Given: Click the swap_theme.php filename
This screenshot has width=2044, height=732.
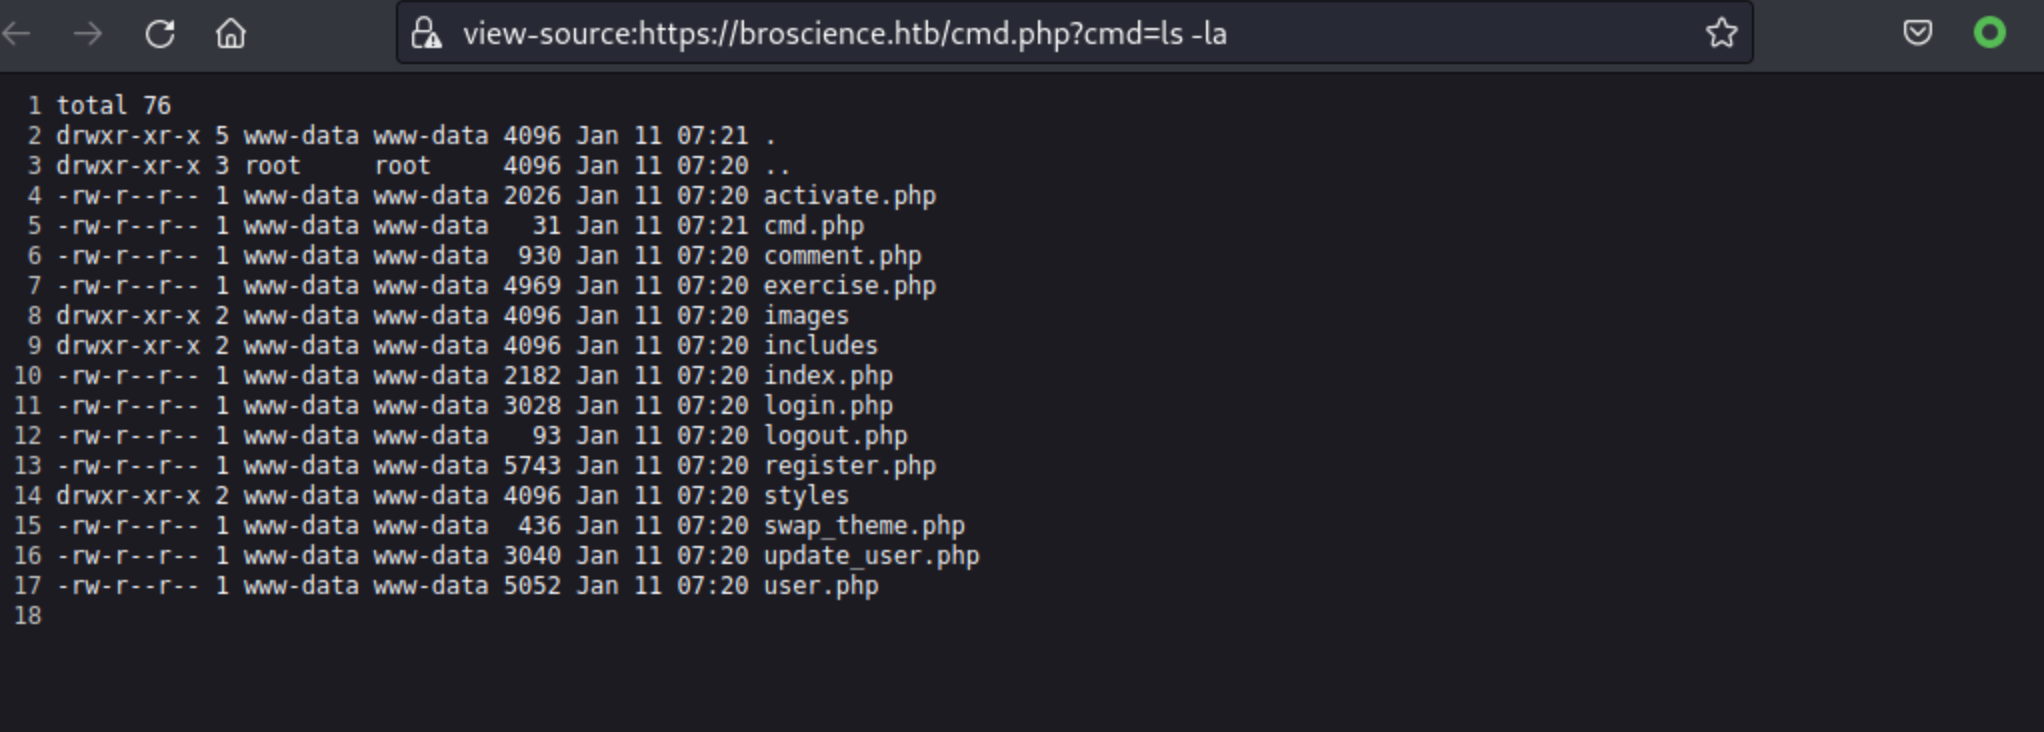Looking at the screenshot, I should tap(864, 526).
